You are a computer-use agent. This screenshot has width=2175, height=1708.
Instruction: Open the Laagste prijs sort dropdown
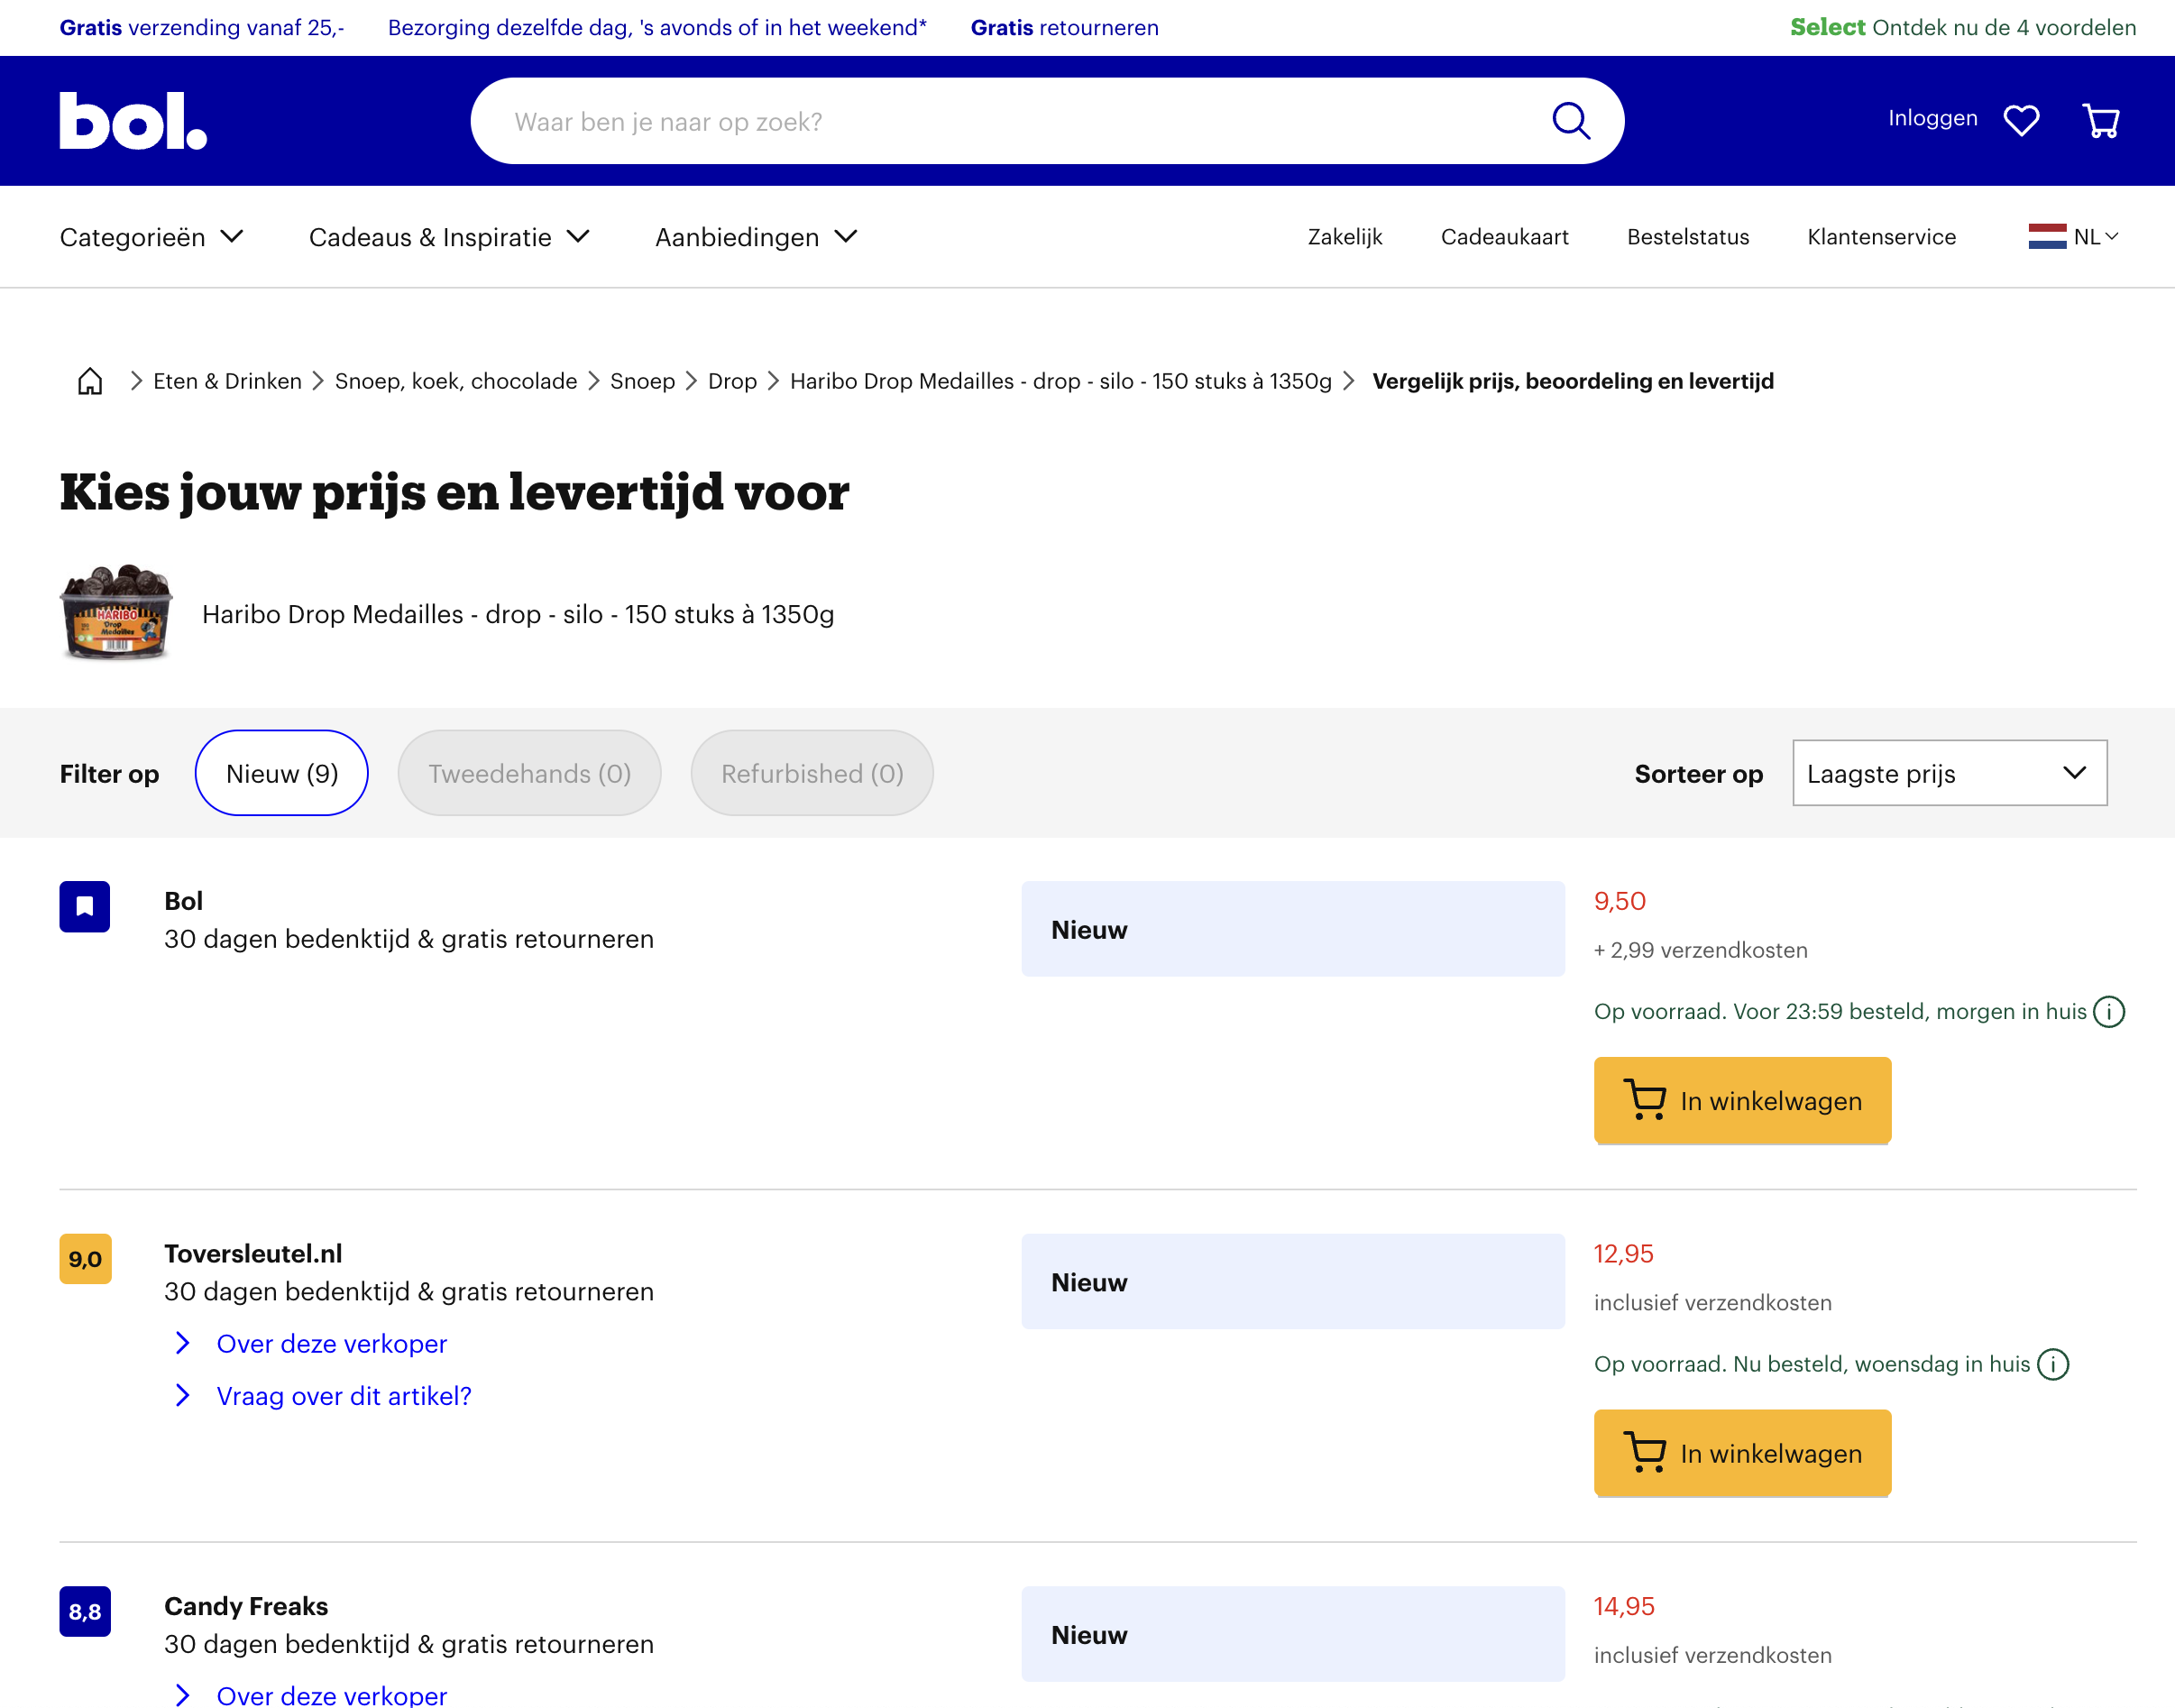(1948, 772)
